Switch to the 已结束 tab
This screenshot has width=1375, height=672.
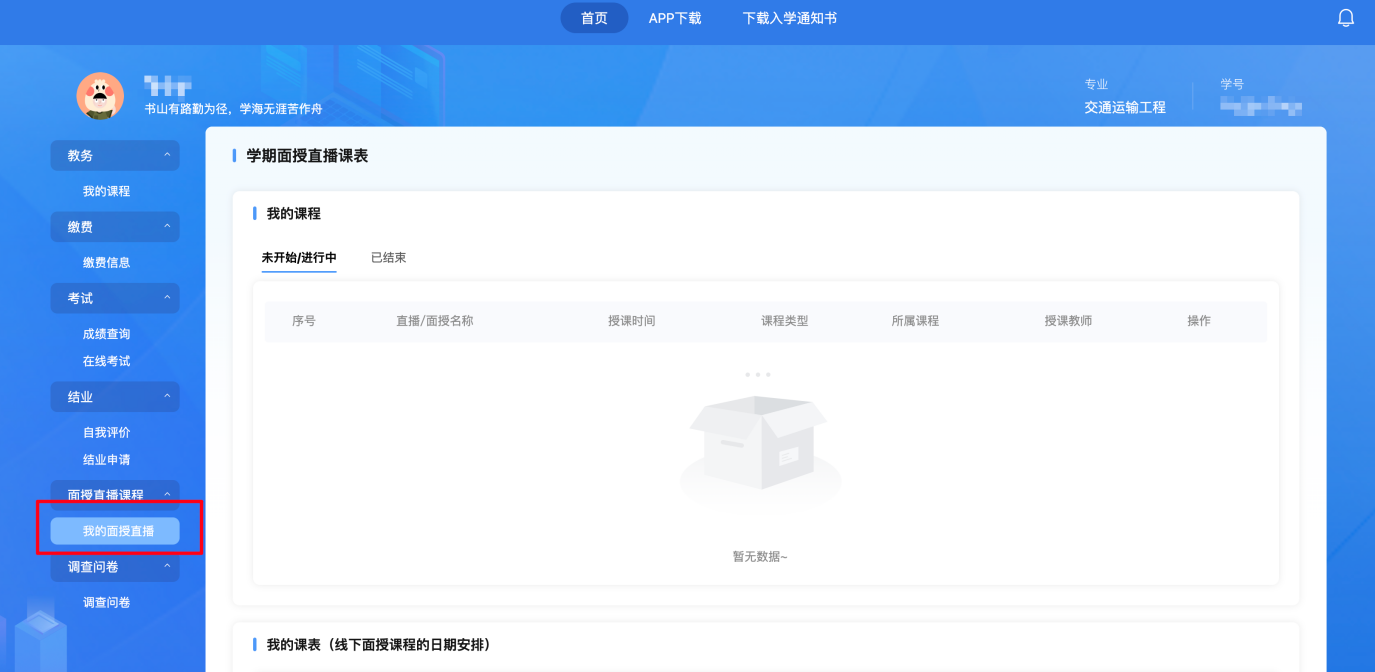click(388, 258)
